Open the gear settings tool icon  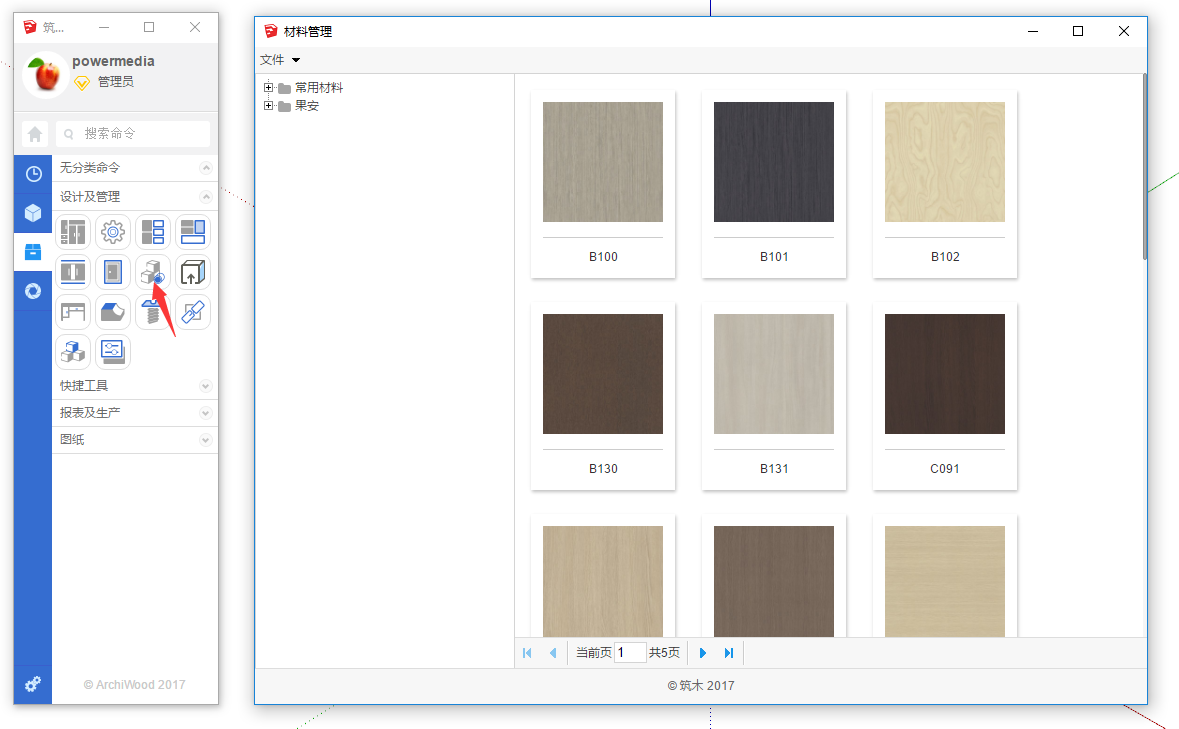pos(113,232)
